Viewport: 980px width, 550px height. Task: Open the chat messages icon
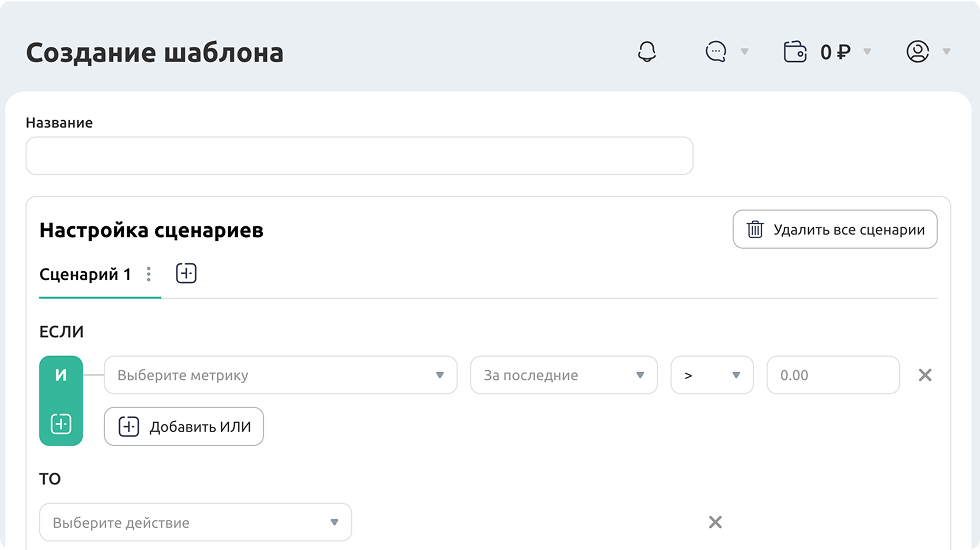click(716, 52)
